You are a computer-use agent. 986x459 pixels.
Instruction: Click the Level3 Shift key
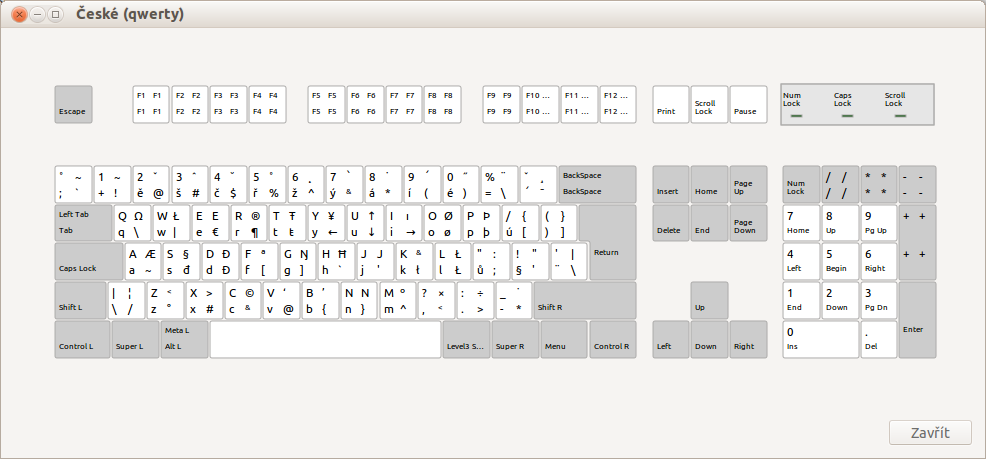pyautogui.click(x=466, y=340)
